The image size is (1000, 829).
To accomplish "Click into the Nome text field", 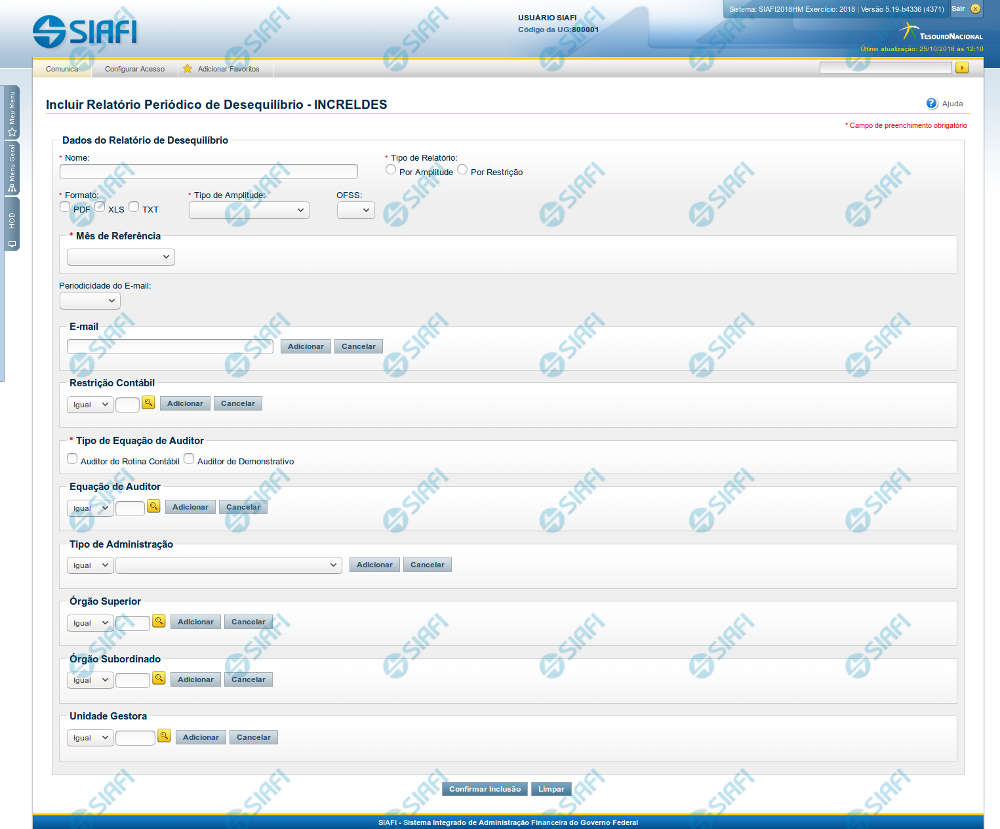I will pyautogui.click(x=208, y=171).
